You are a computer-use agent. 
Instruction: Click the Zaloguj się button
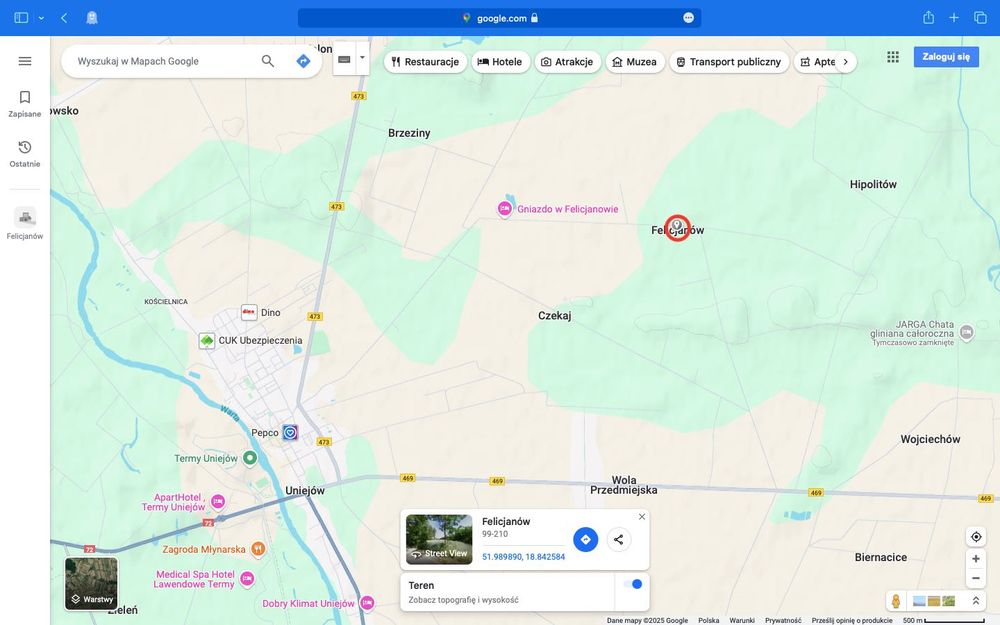click(x=946, y=57)
